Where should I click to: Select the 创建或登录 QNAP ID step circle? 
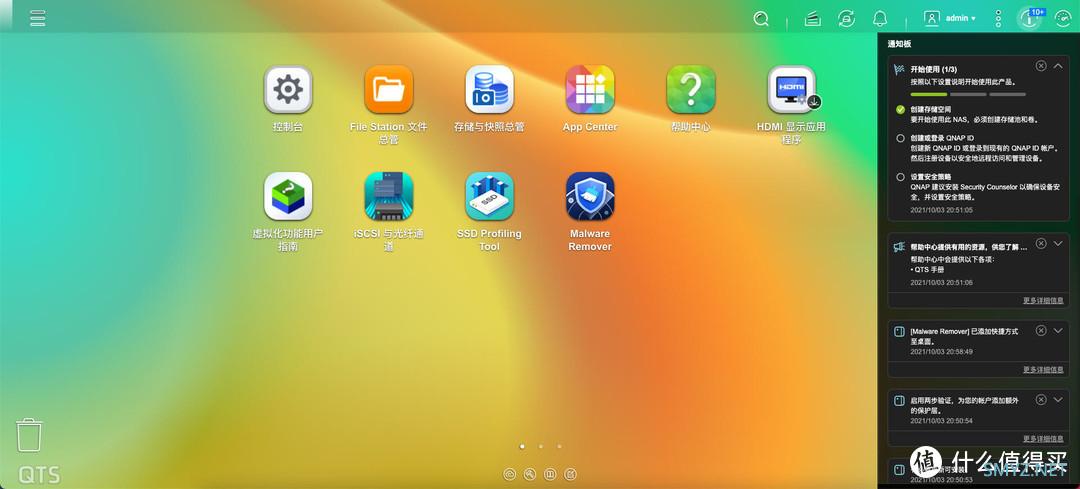coord(900,138)
